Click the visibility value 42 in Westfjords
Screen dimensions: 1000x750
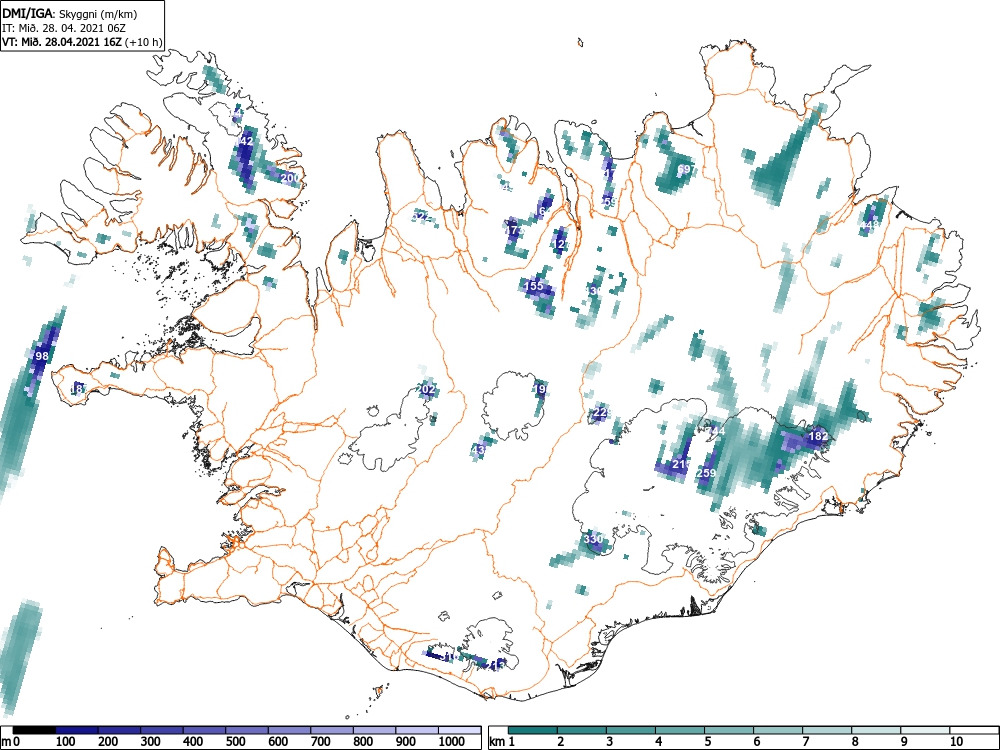coord(246,141)
